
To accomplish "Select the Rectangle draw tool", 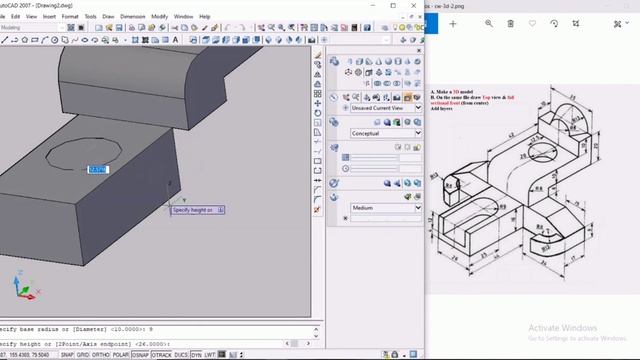I will click(35, 40).
